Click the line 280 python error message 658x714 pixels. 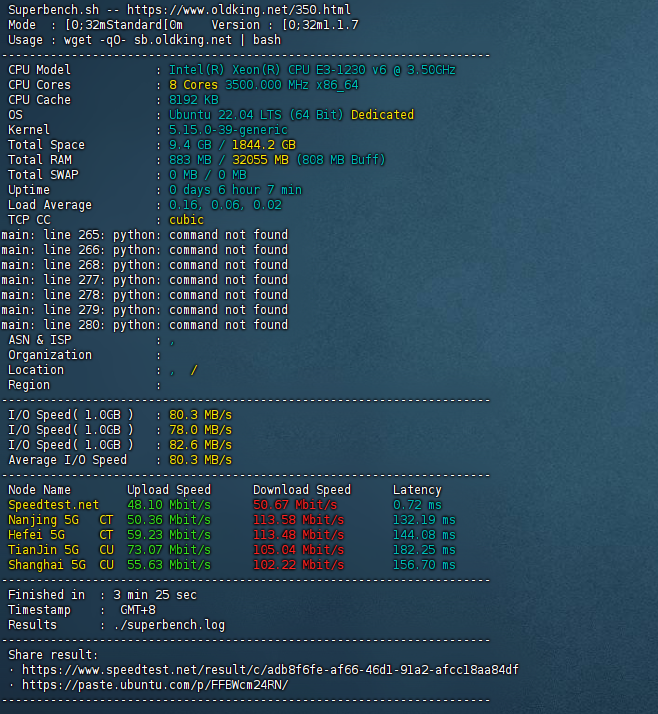tap(144, 325)
